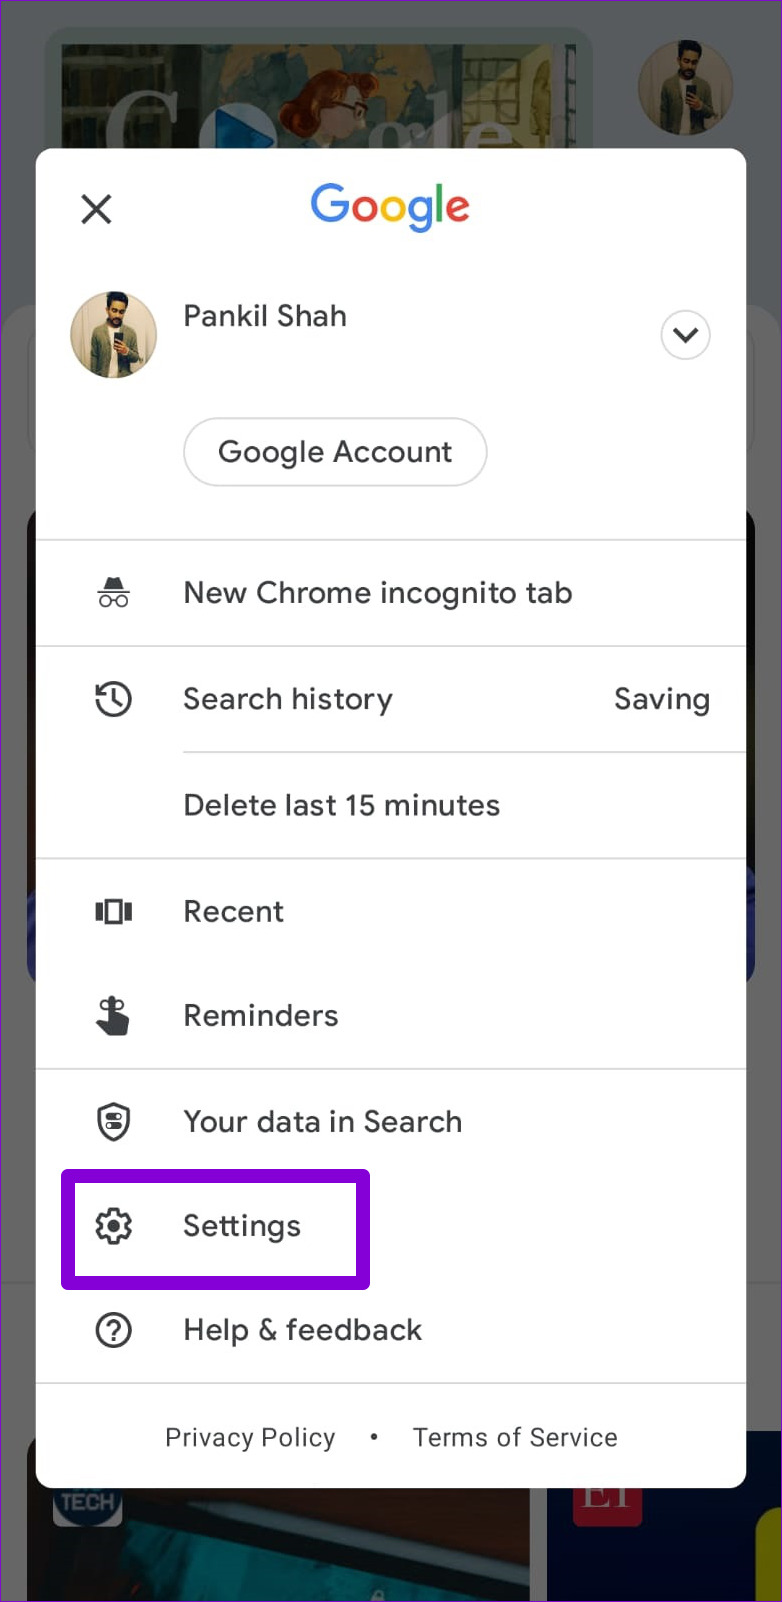Select New Chrome incognito tab
The height and width of the screenshot is (1602, 782).
pos(378,593)
